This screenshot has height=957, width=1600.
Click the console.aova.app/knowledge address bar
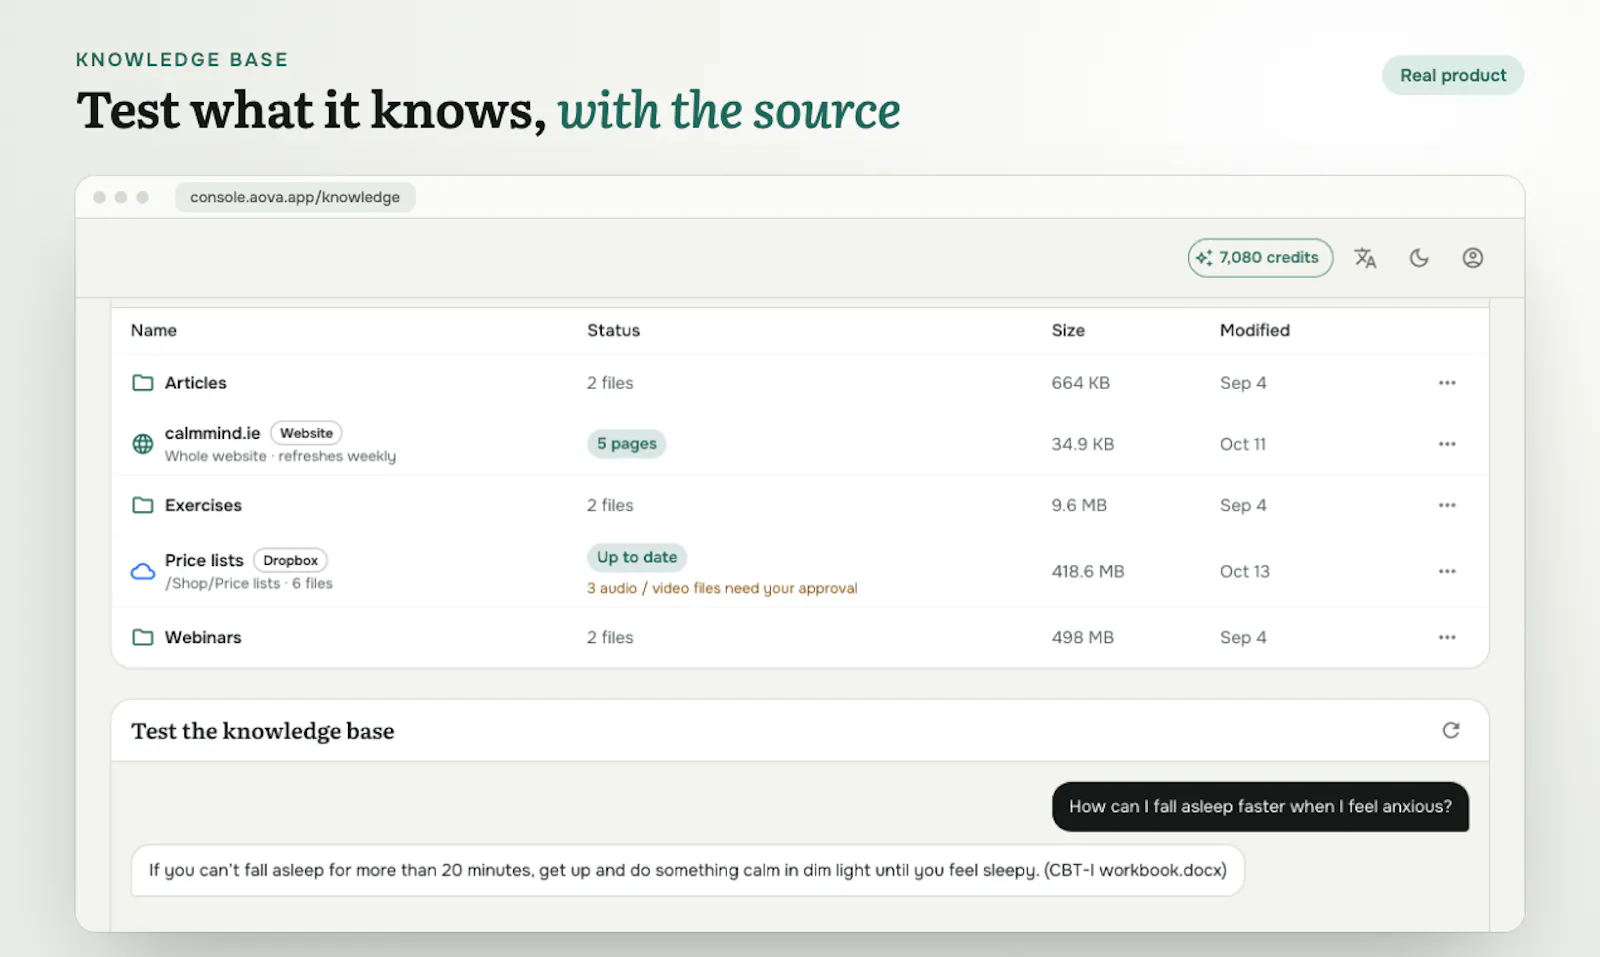295,197
